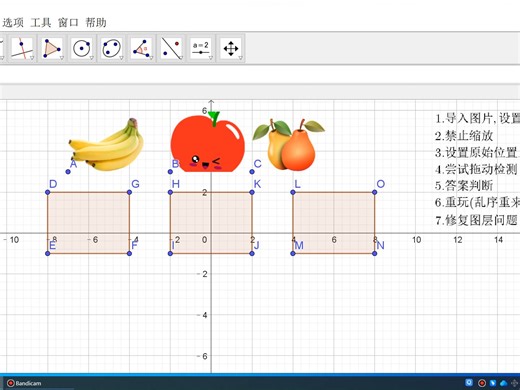
Task: Select the Polygon tool
Action: pyautogui.click(x=52, y=48)
